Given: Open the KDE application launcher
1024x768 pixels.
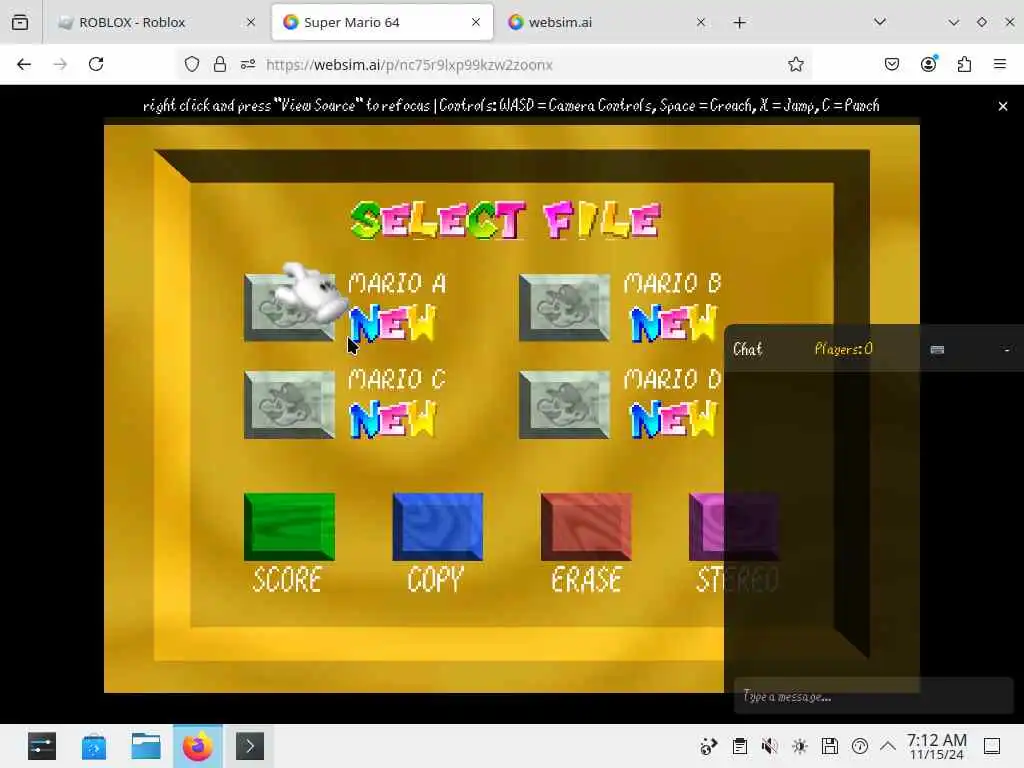Looking at the screenshot, I should tap(42, 746).
